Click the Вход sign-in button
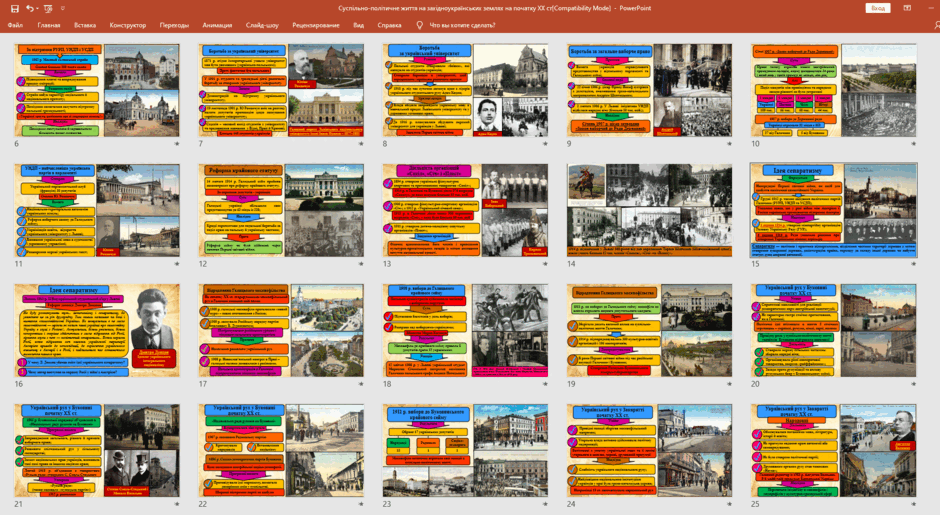Image resolution: width=940 pixels, height=515 pixels. 878,8
